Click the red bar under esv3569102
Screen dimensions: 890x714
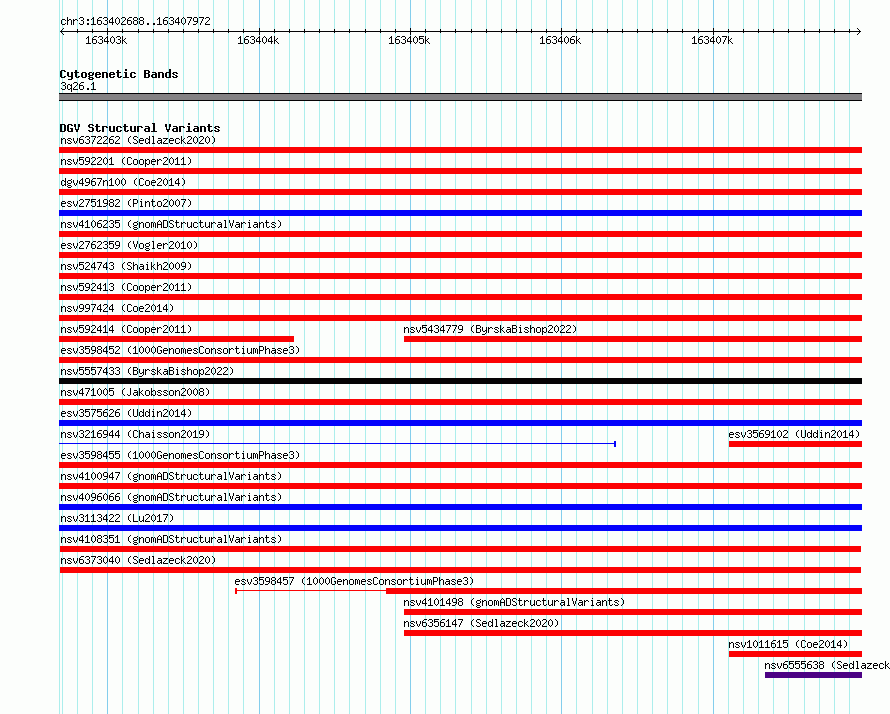tap(795, 444)
